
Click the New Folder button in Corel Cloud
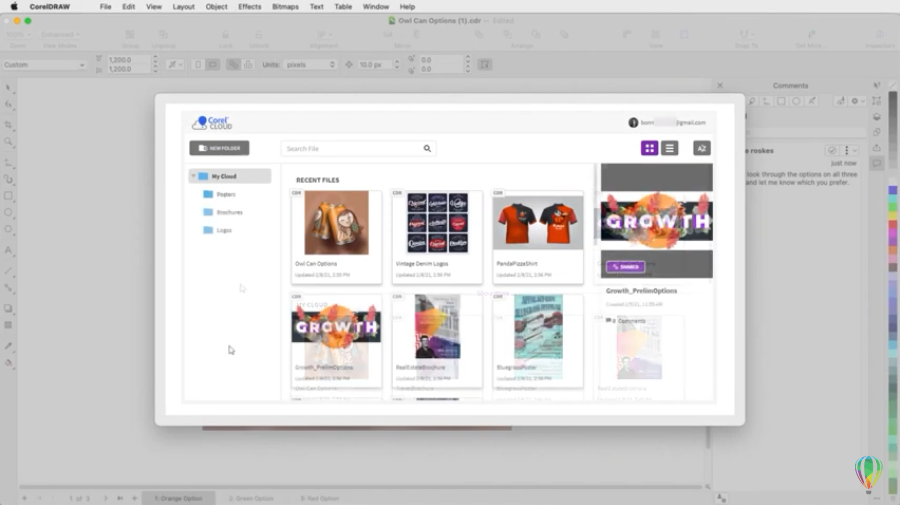point(219,148)
